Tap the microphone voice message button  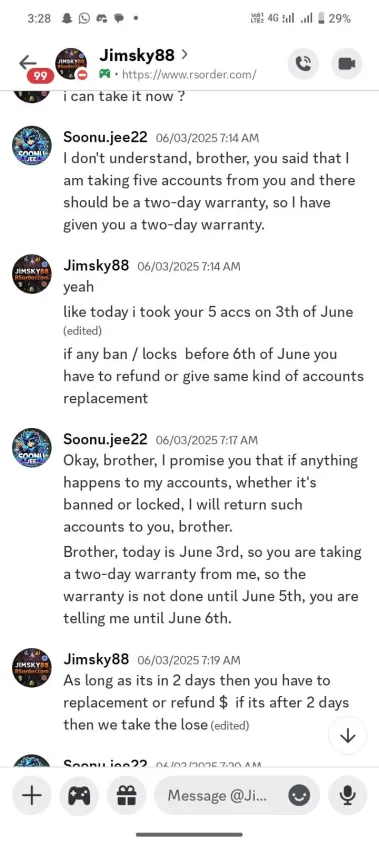tap(348, 795)
